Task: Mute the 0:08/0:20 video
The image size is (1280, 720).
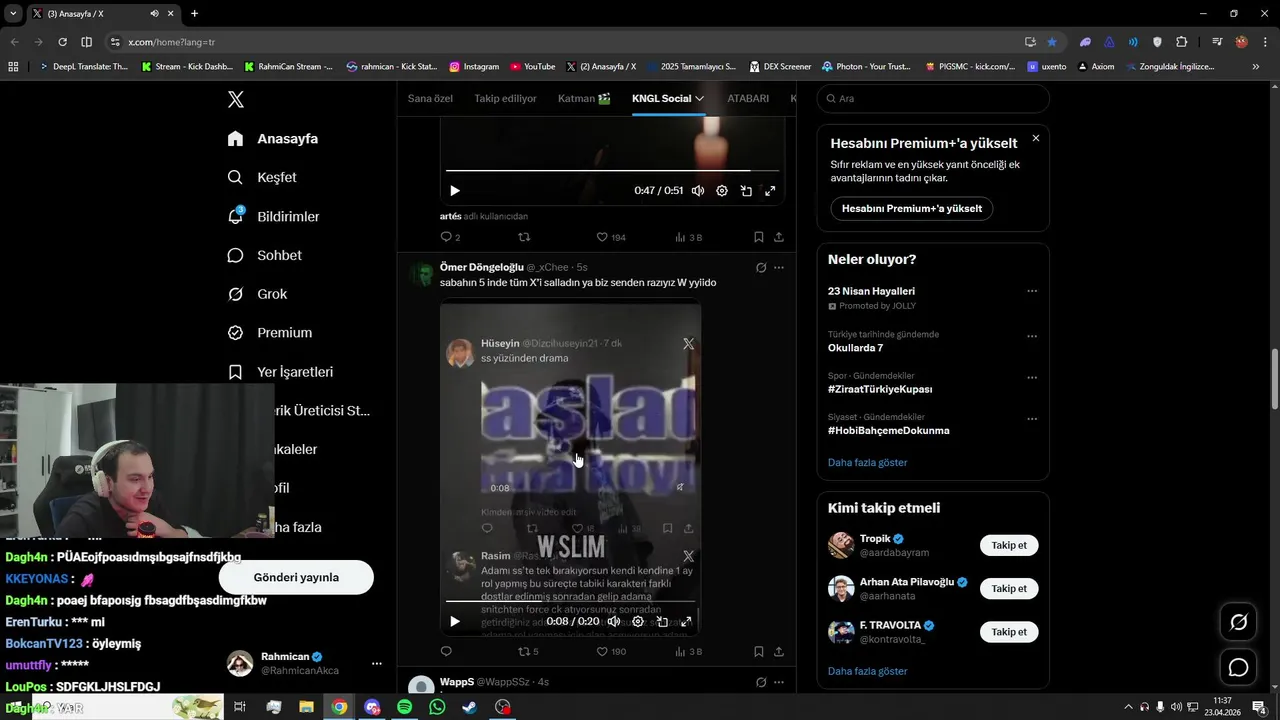Action: (x=613, y=621)
